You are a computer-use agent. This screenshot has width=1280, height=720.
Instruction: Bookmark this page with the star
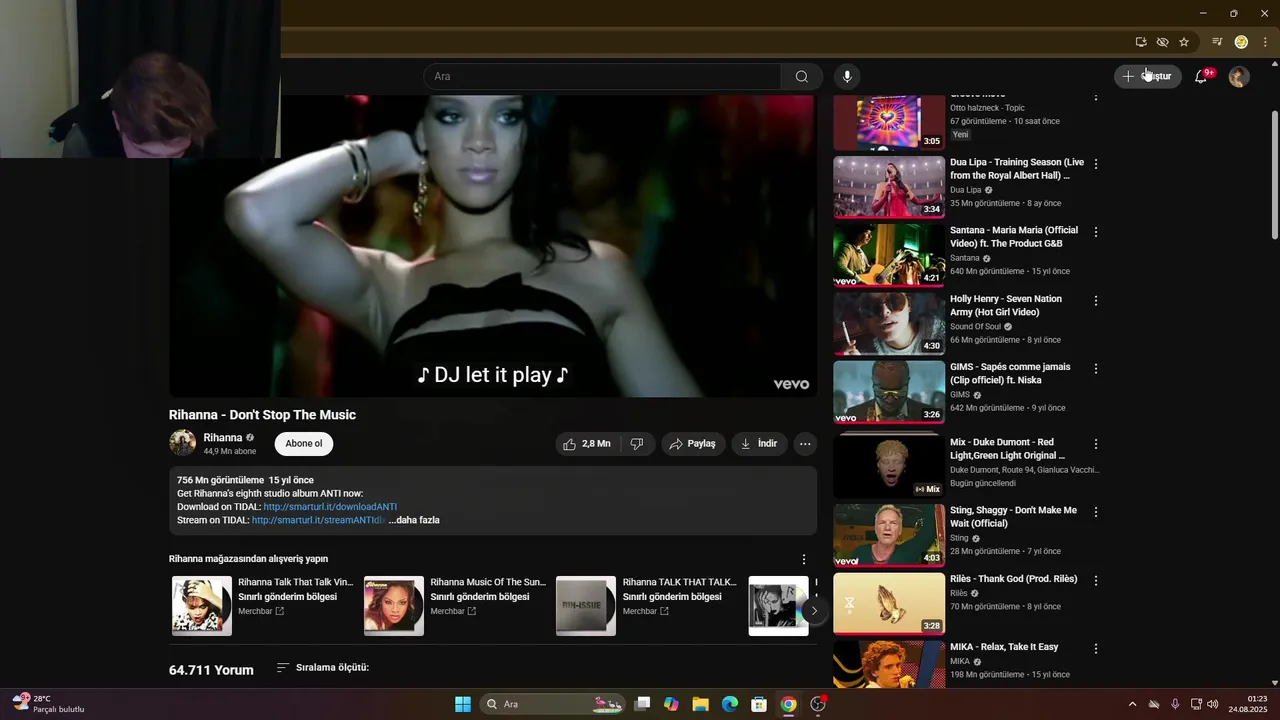(1184, 42)
